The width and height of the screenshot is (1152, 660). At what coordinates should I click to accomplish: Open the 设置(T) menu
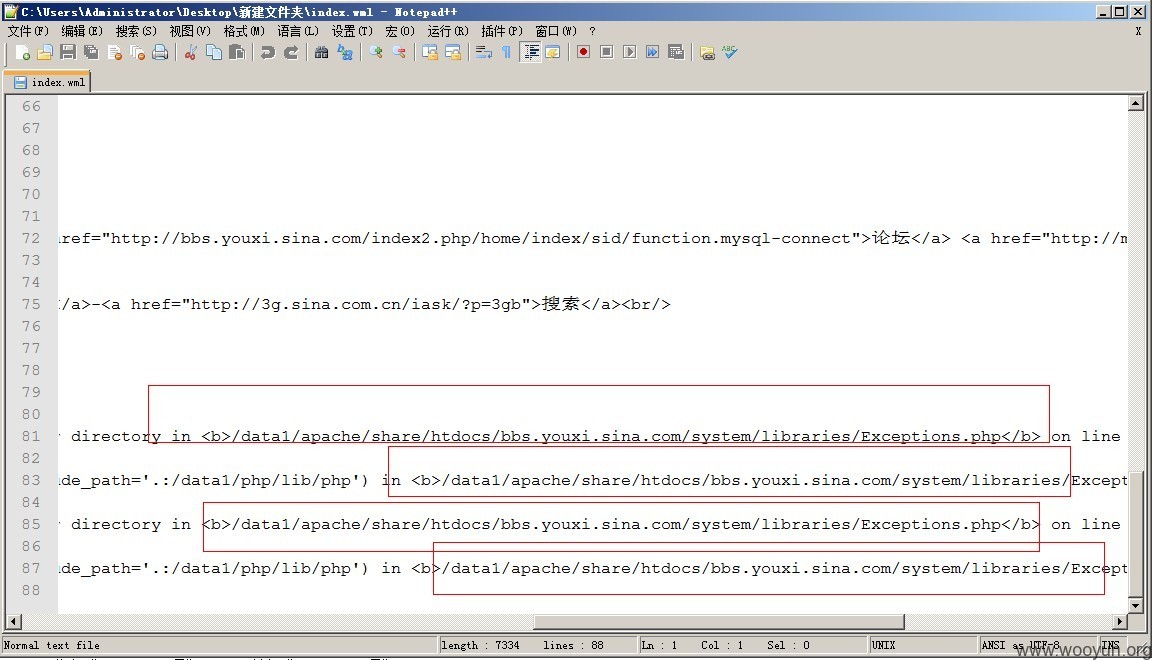352,31
